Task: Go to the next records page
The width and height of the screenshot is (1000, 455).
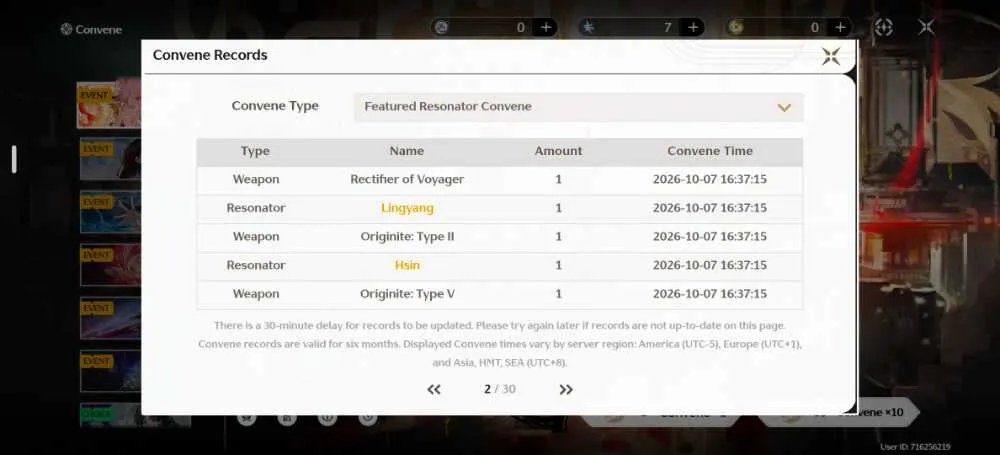Action: (x=566, y=389)
